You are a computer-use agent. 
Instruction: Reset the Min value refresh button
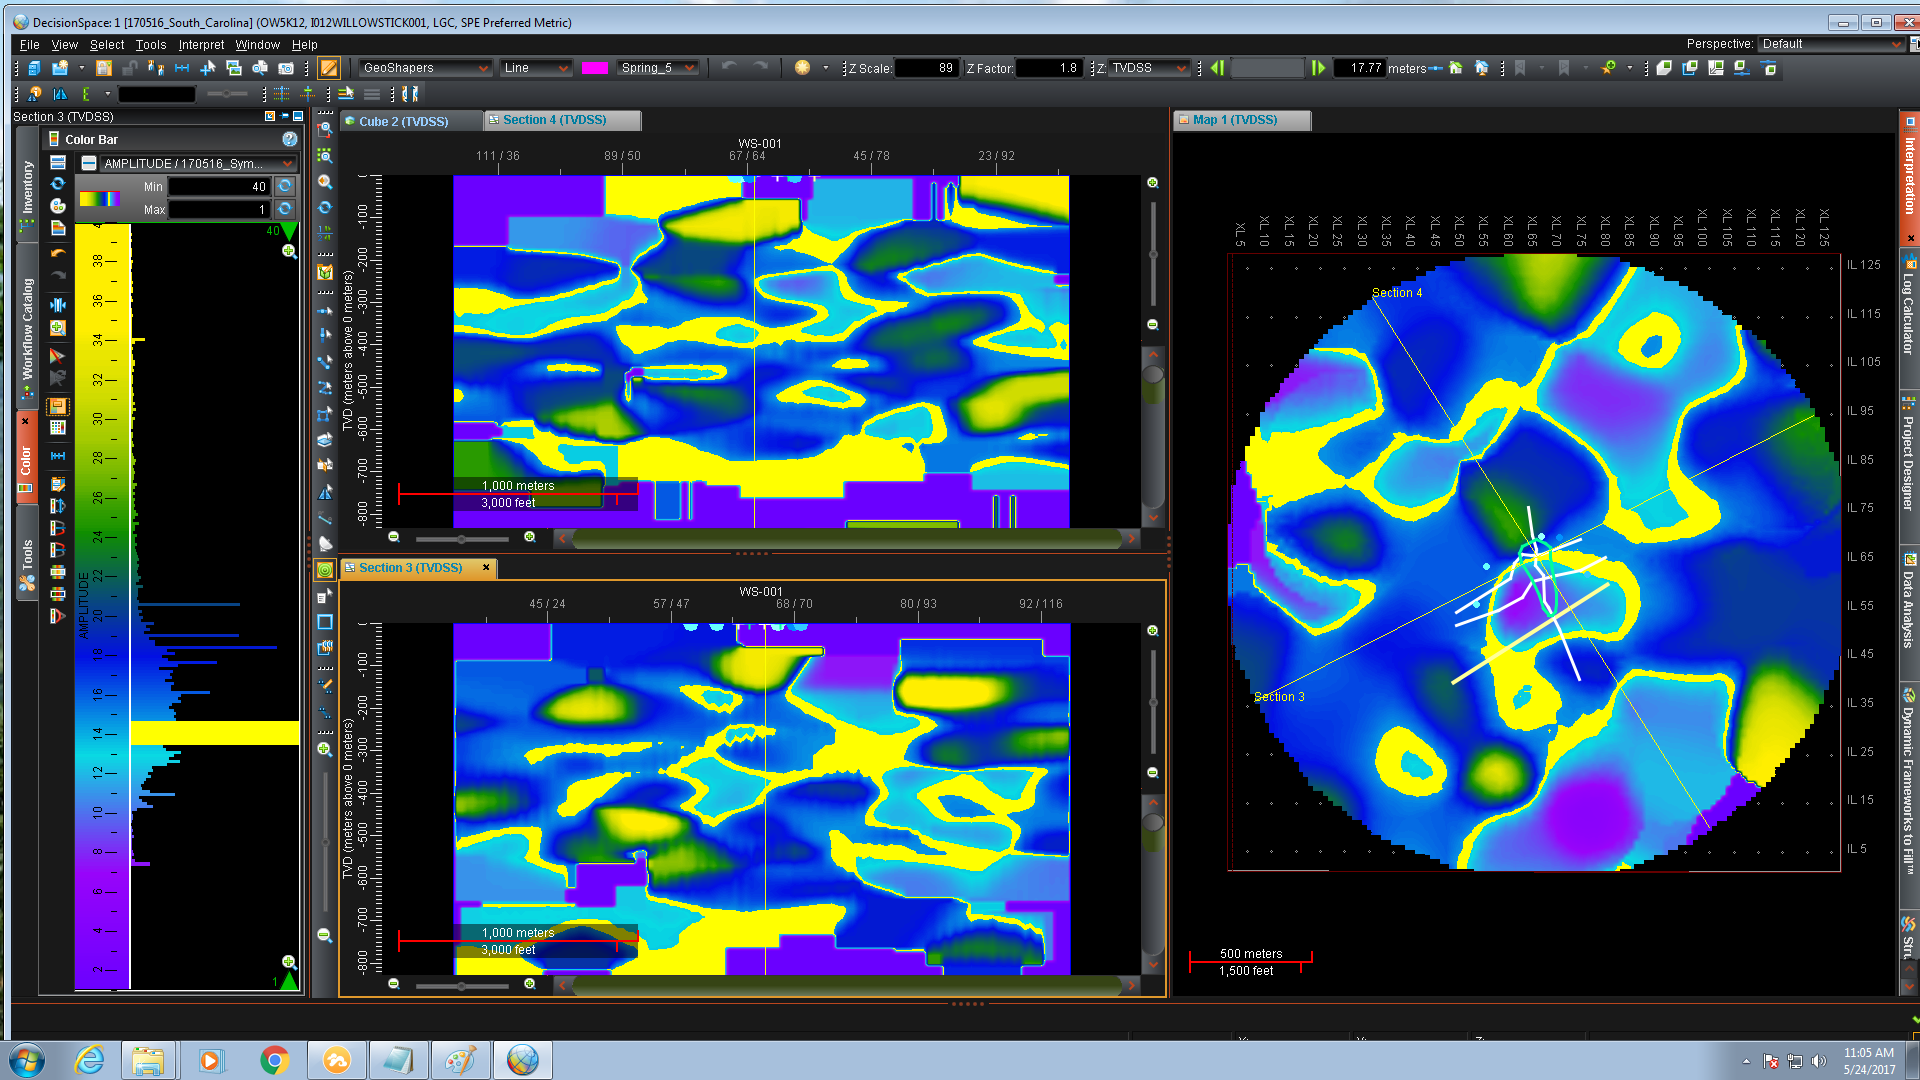285,186
